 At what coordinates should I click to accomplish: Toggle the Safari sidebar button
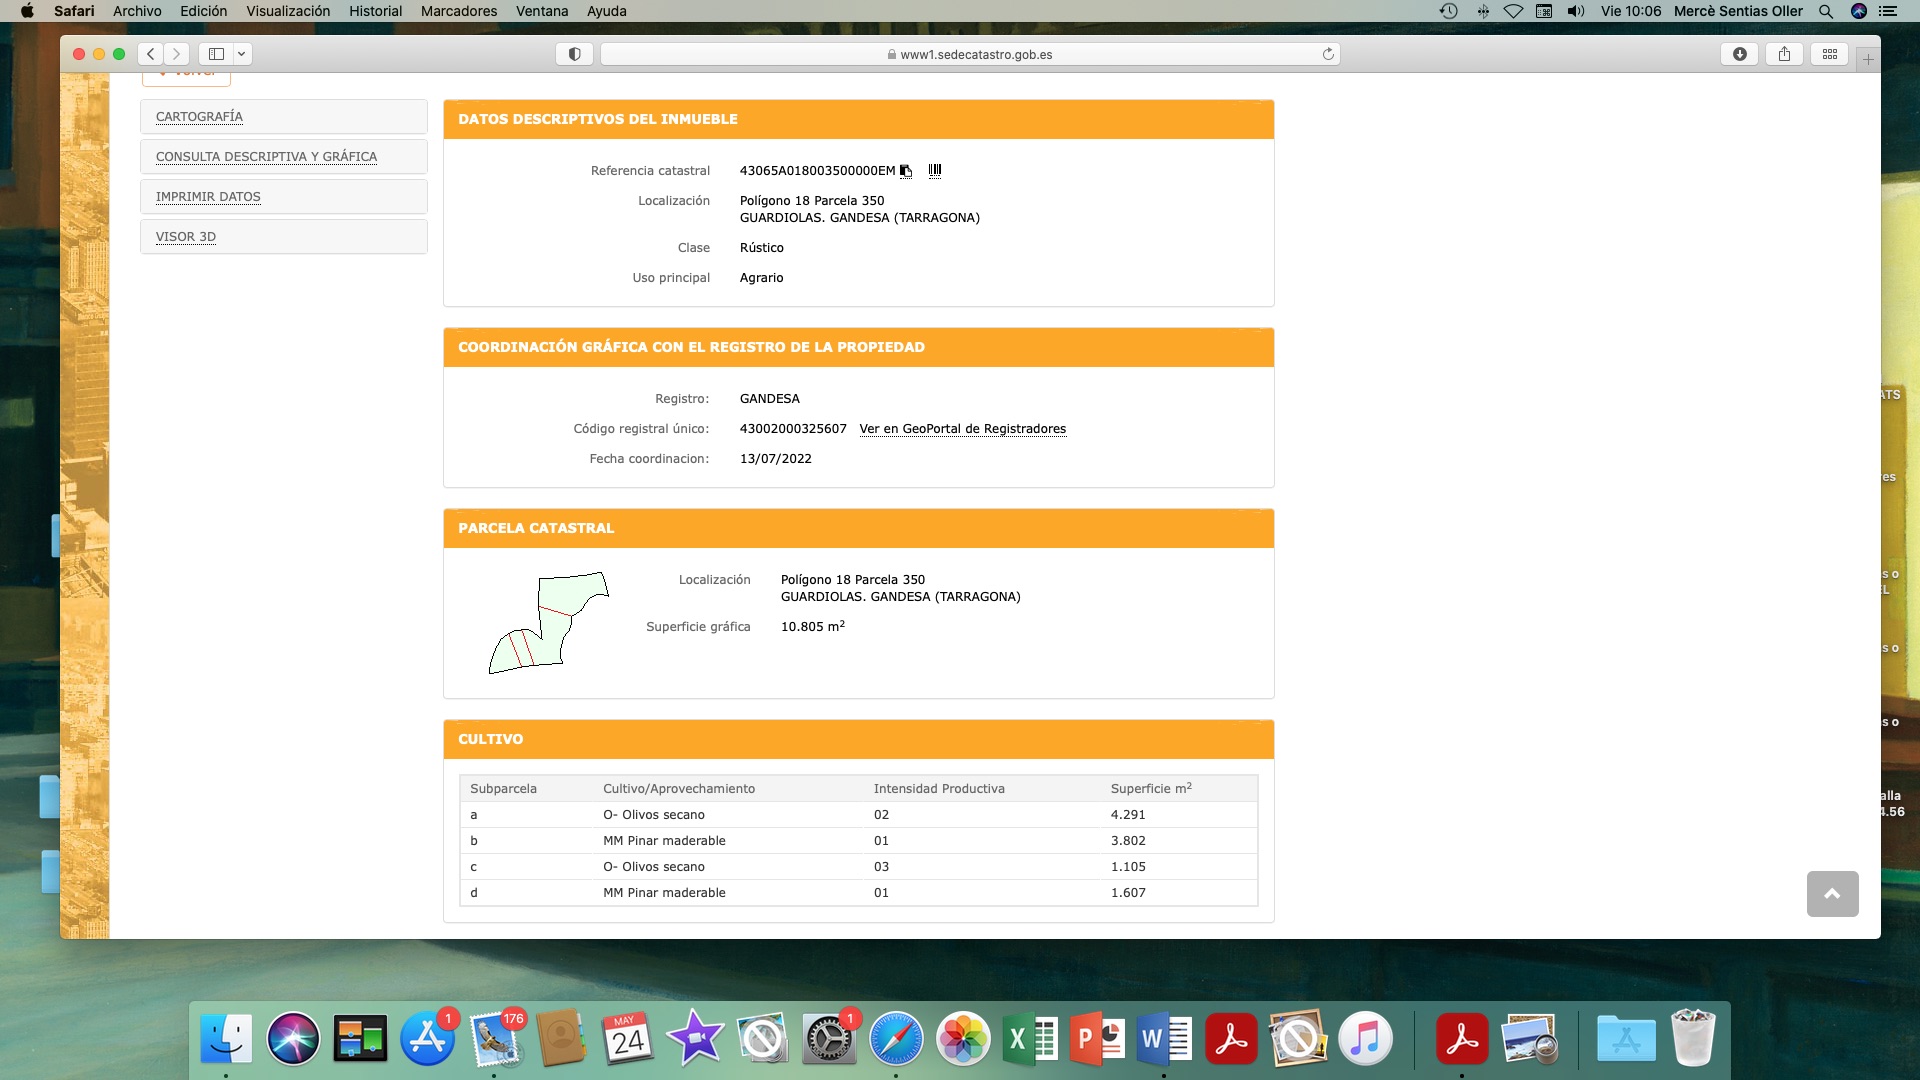(x=216, y=54)
